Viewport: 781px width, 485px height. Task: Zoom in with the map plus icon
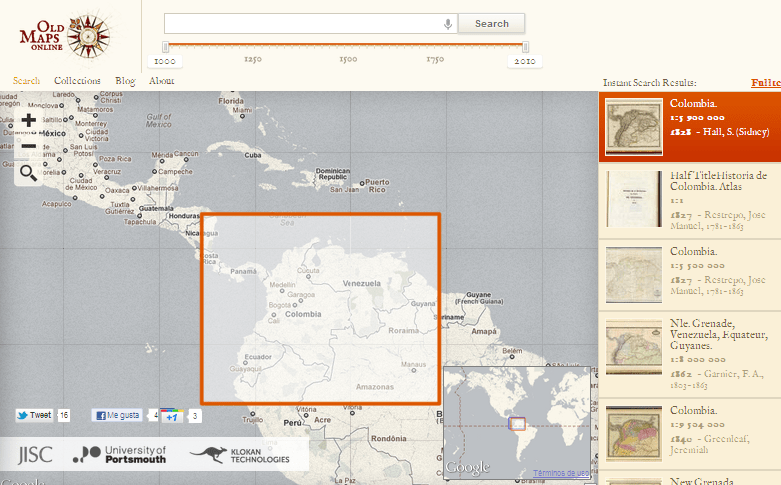coord(28,120)
